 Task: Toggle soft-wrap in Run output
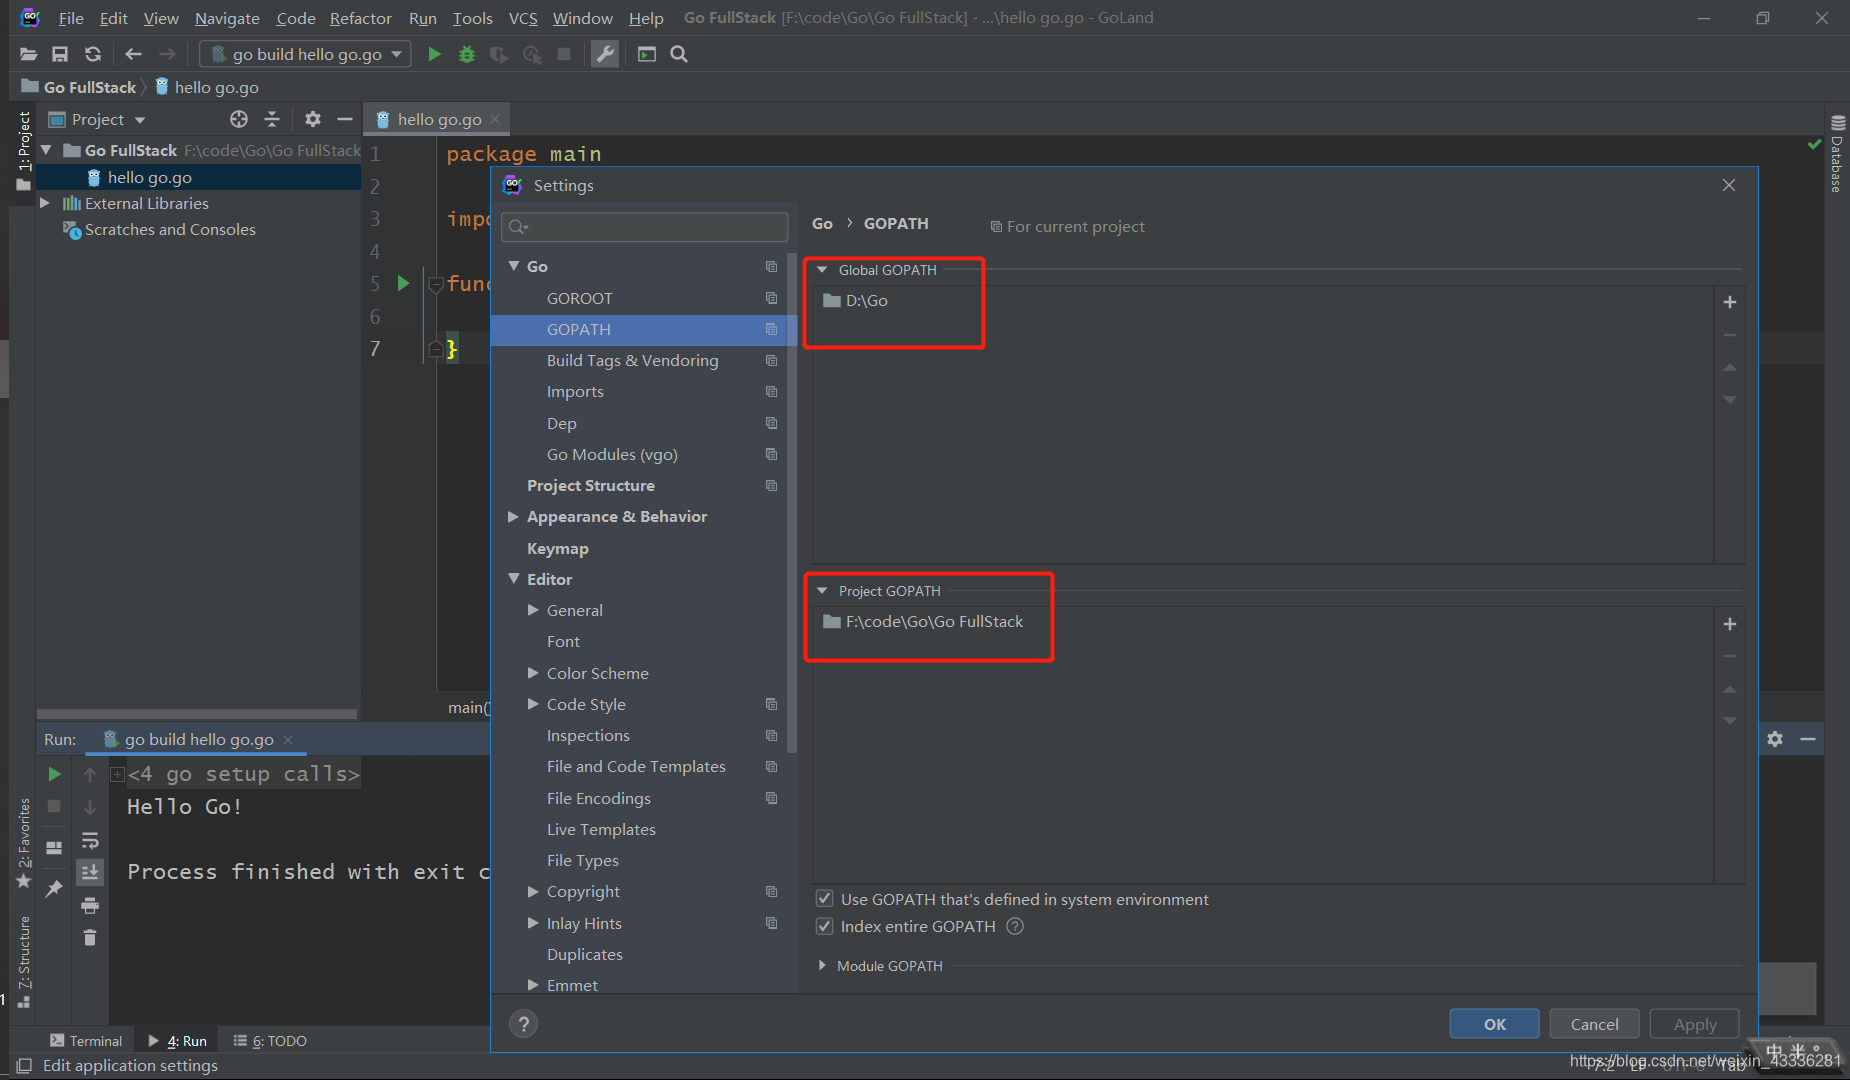pyautogui.click(x=90, y=840)
